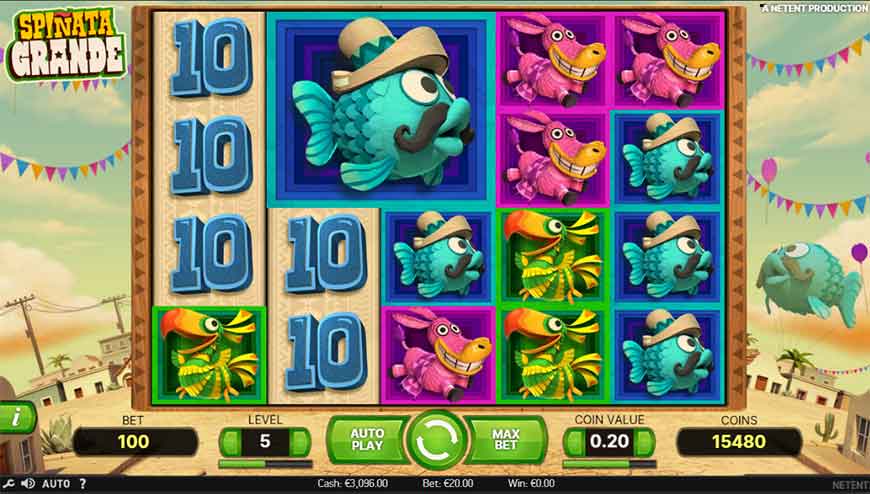870x494 pixels.
Task: Decrease the bet level with the left arrow
Action: coord(229,442)
